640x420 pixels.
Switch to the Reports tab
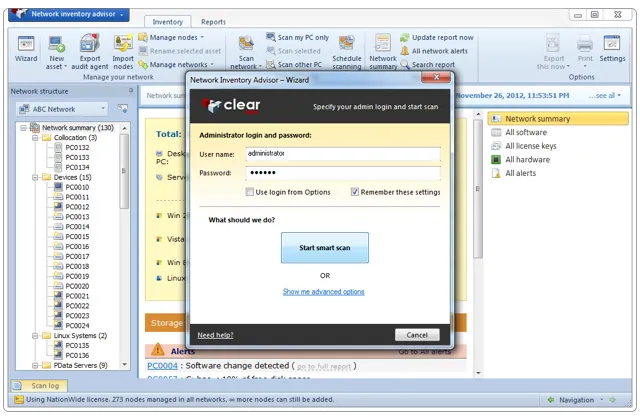tap(213, 22)
